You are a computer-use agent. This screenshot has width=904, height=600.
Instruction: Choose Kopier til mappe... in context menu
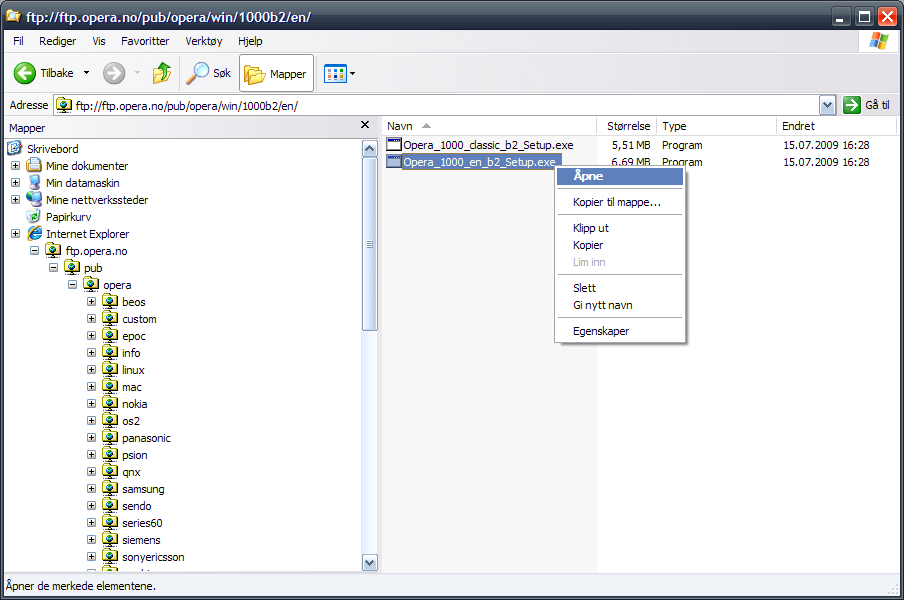[x=620, y=202]
